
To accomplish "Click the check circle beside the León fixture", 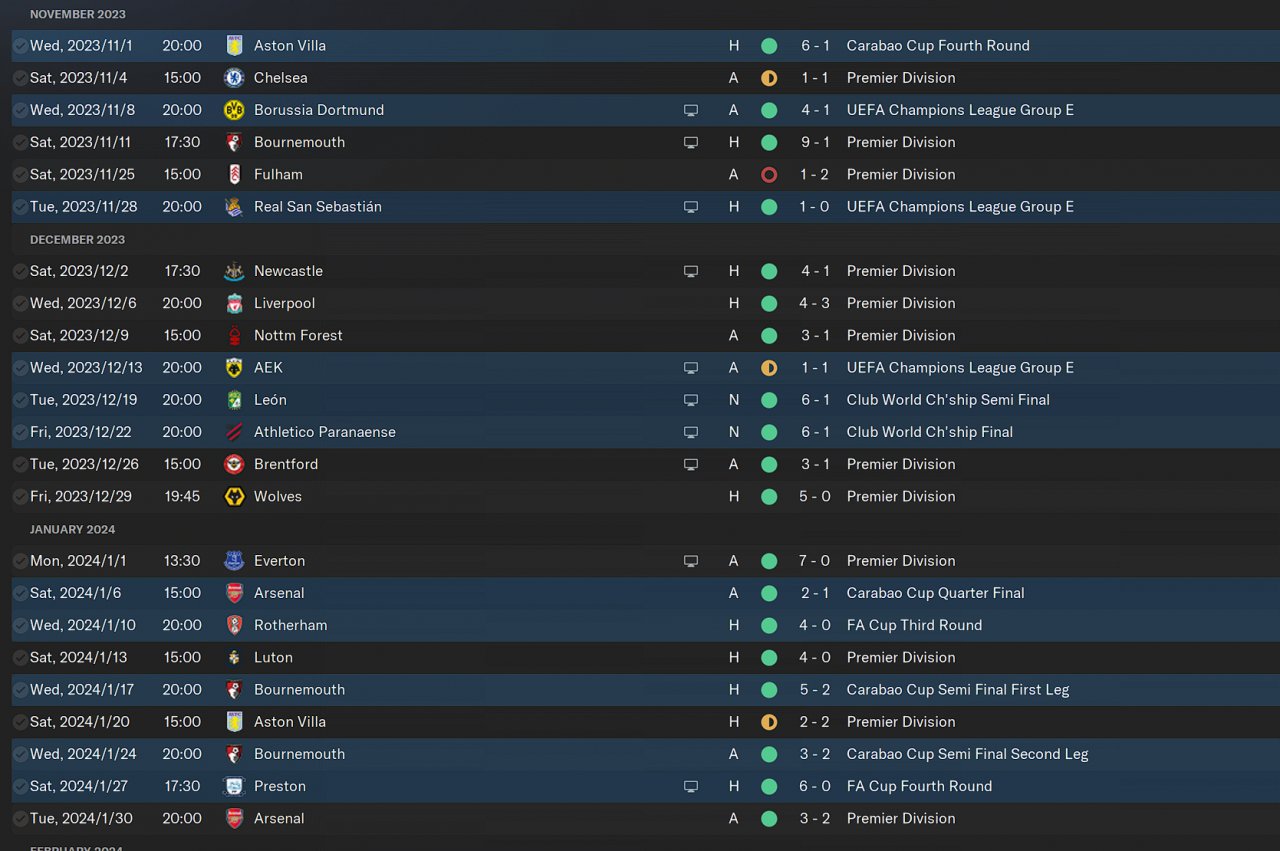I will [20, 400].
